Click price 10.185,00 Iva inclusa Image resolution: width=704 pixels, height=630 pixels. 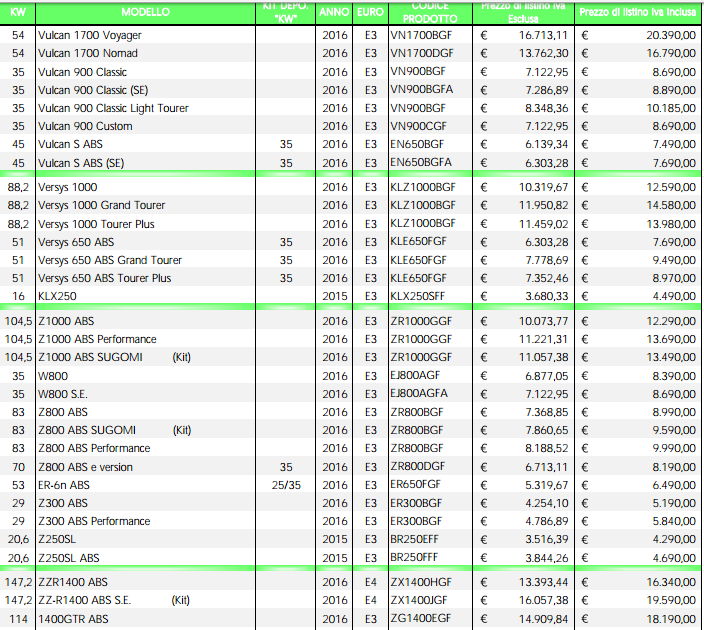(x=671, y=108)
